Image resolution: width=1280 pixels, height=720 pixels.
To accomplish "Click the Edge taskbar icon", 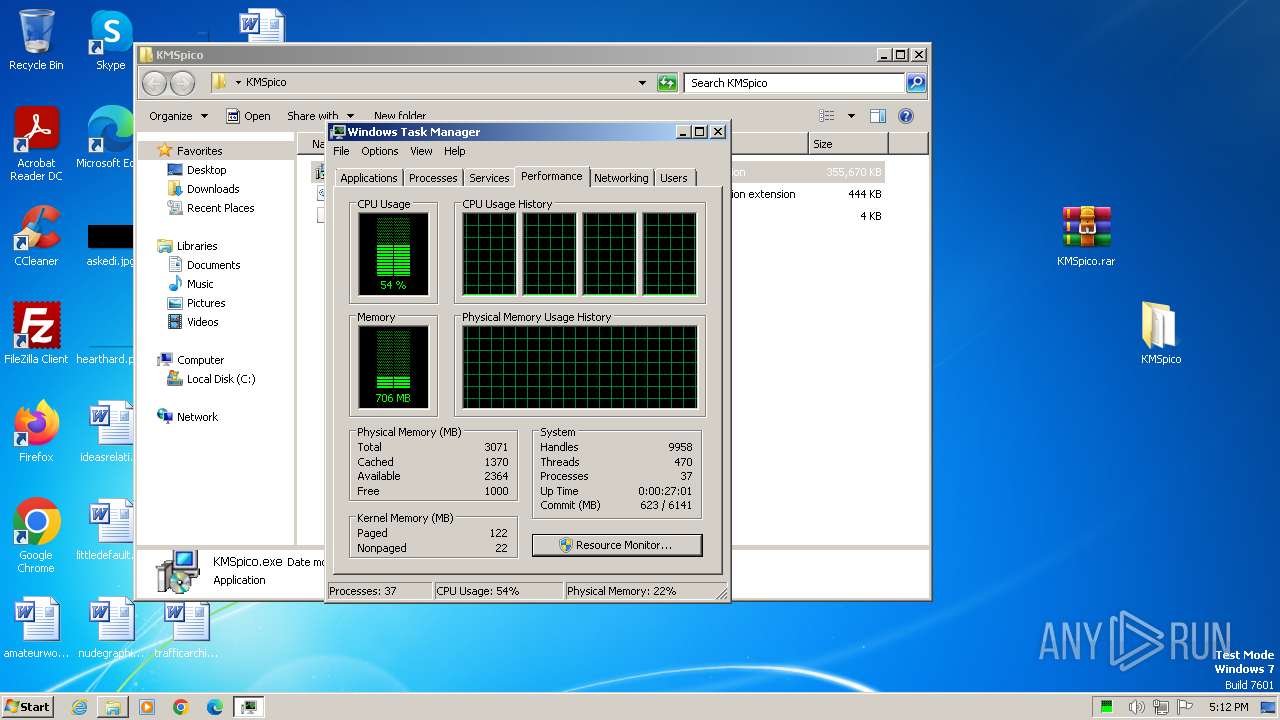I will pyautogui.click(x=215, y=707).
